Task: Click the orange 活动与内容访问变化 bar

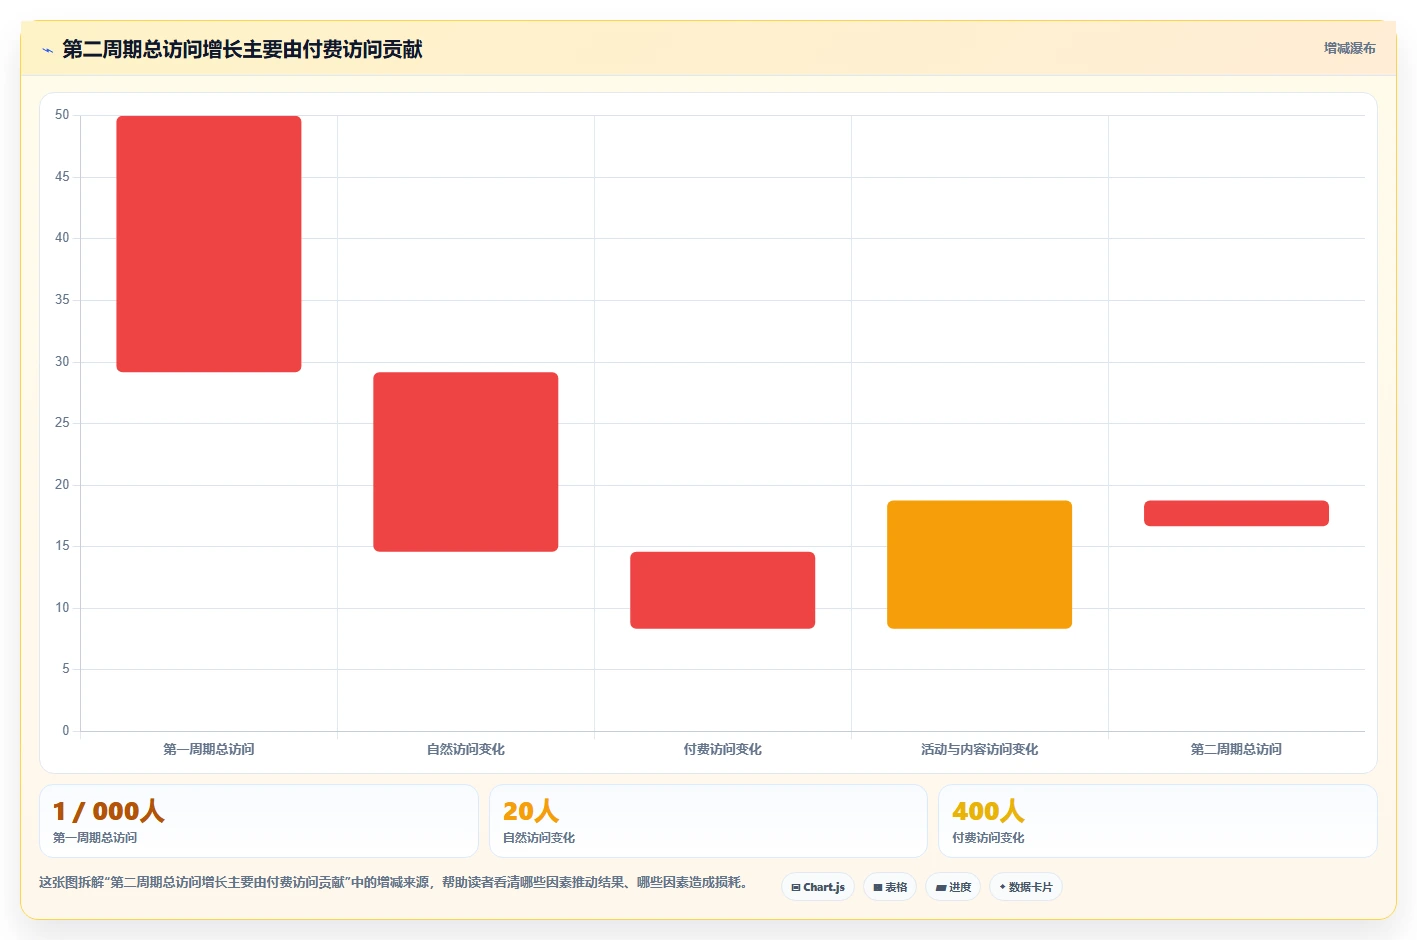Action: click(x=980, y=565)
